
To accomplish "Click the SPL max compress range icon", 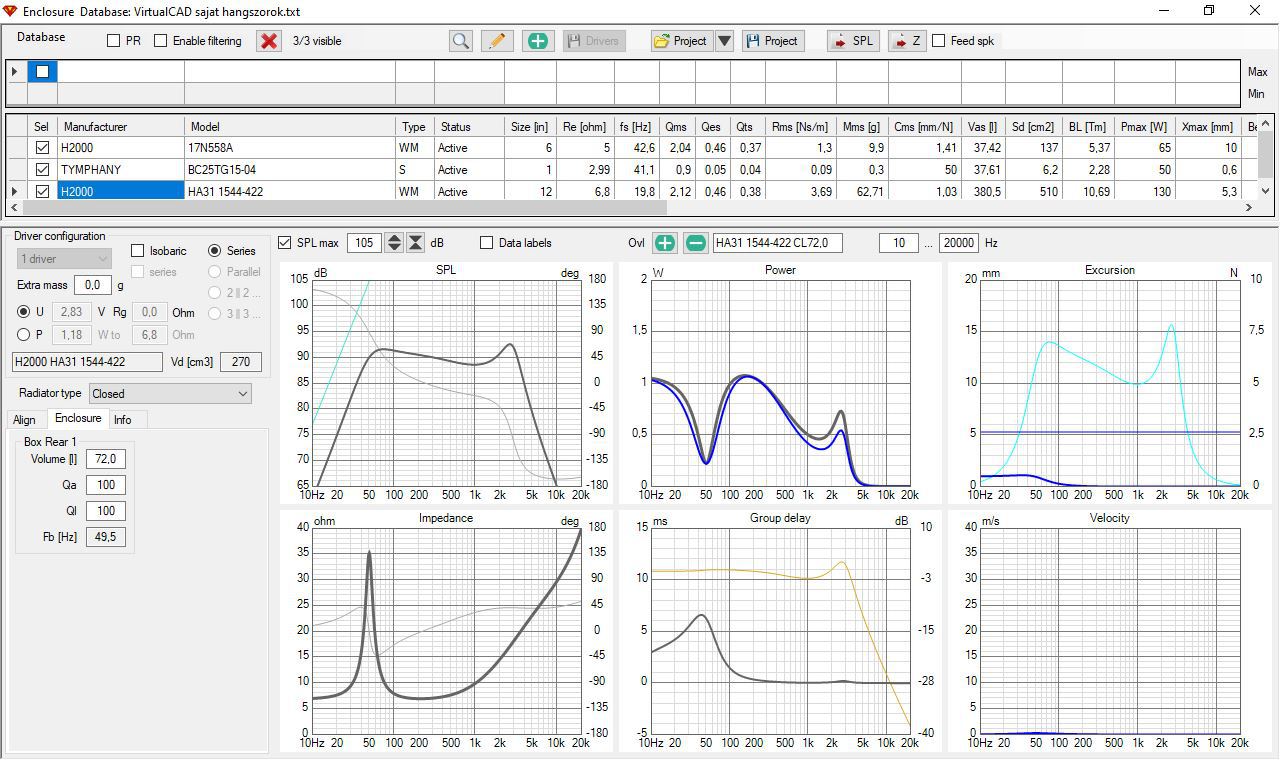I will 416,243.
